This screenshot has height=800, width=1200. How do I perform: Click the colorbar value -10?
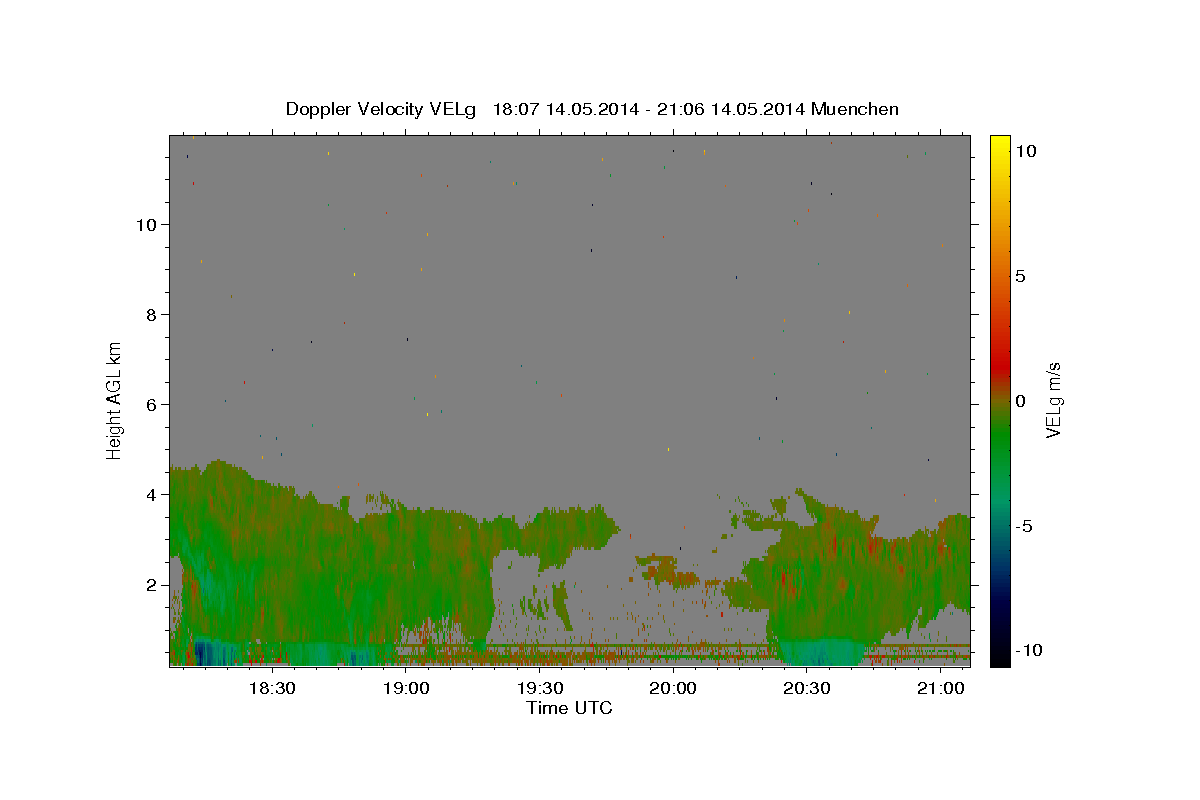coord(1029,650)
